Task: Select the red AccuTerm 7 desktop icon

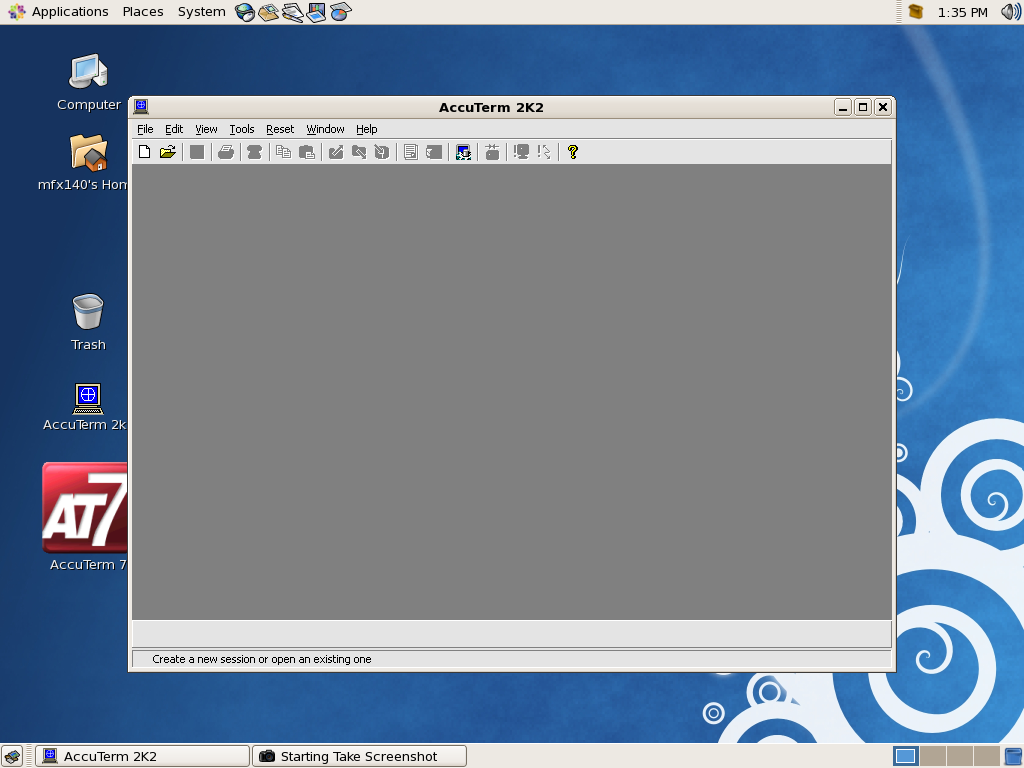Action: (86, 517)
